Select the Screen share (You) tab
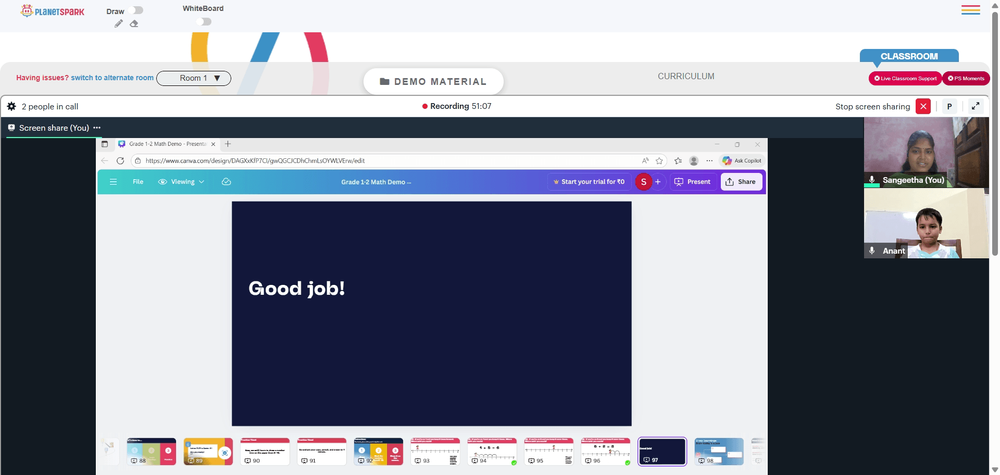1000x475 pixels. click(54, 128)
